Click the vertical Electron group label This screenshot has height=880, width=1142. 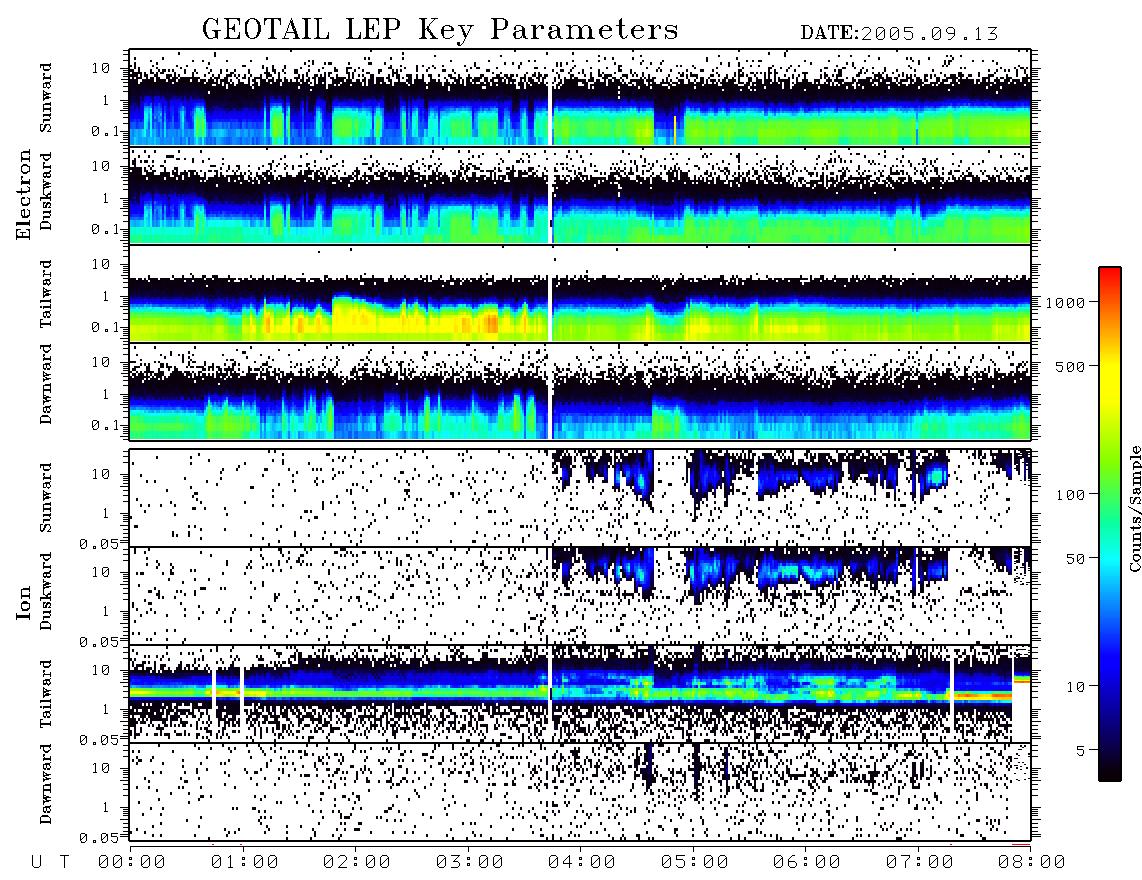tap(24, 195)
